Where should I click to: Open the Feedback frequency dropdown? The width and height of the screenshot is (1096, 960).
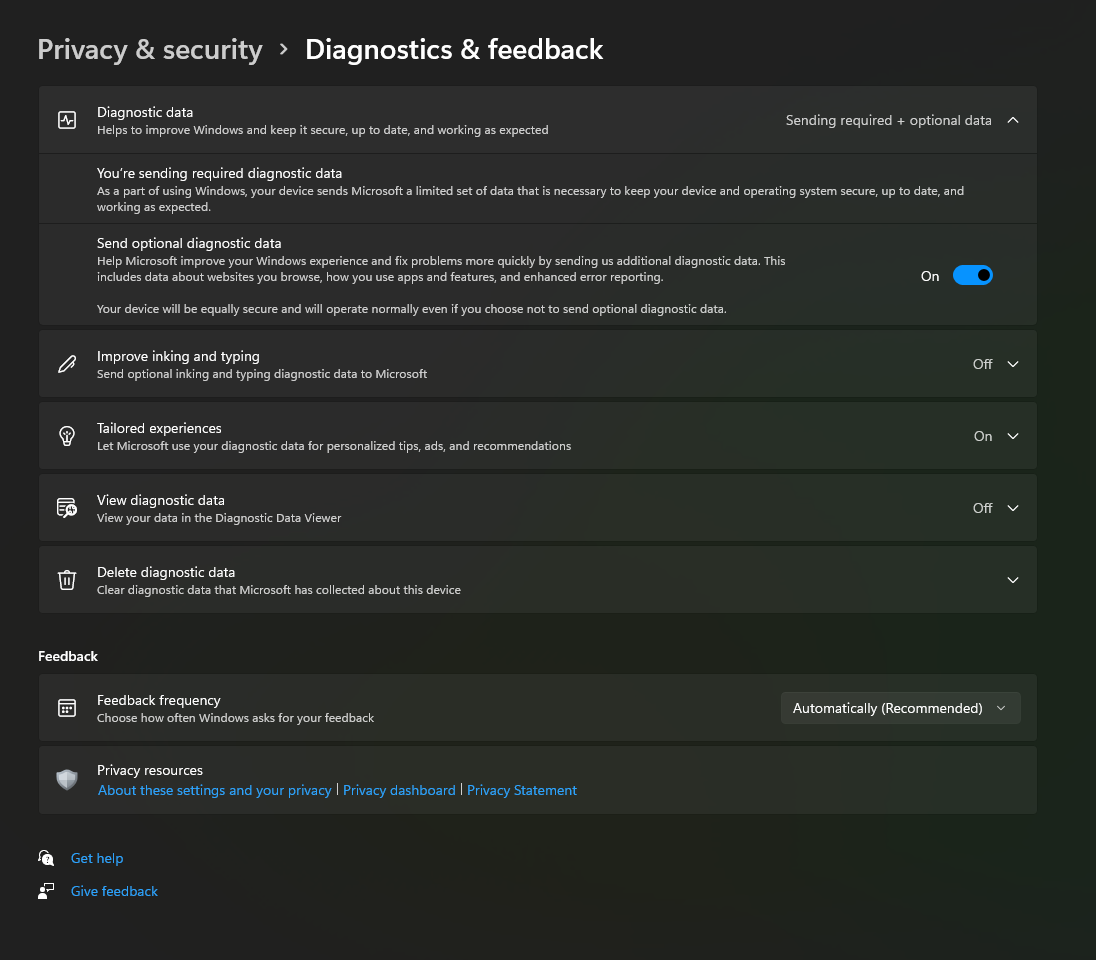pos(900,708)
